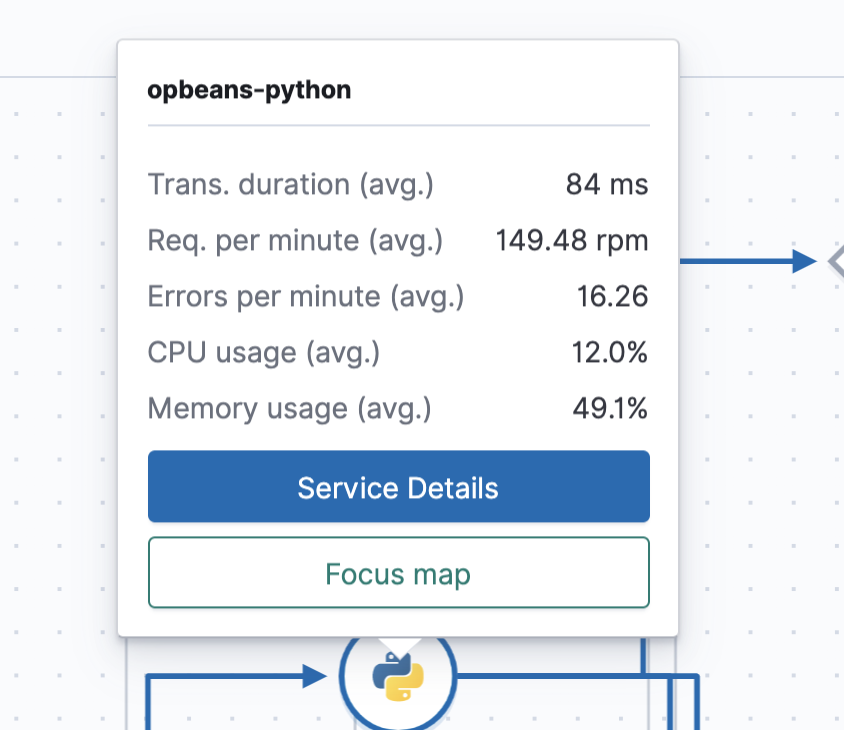The height and width of the screenshot is (730, 844).
Task: Click the diamond-shaped node at the right edge
Action: (x=838, y=261)
